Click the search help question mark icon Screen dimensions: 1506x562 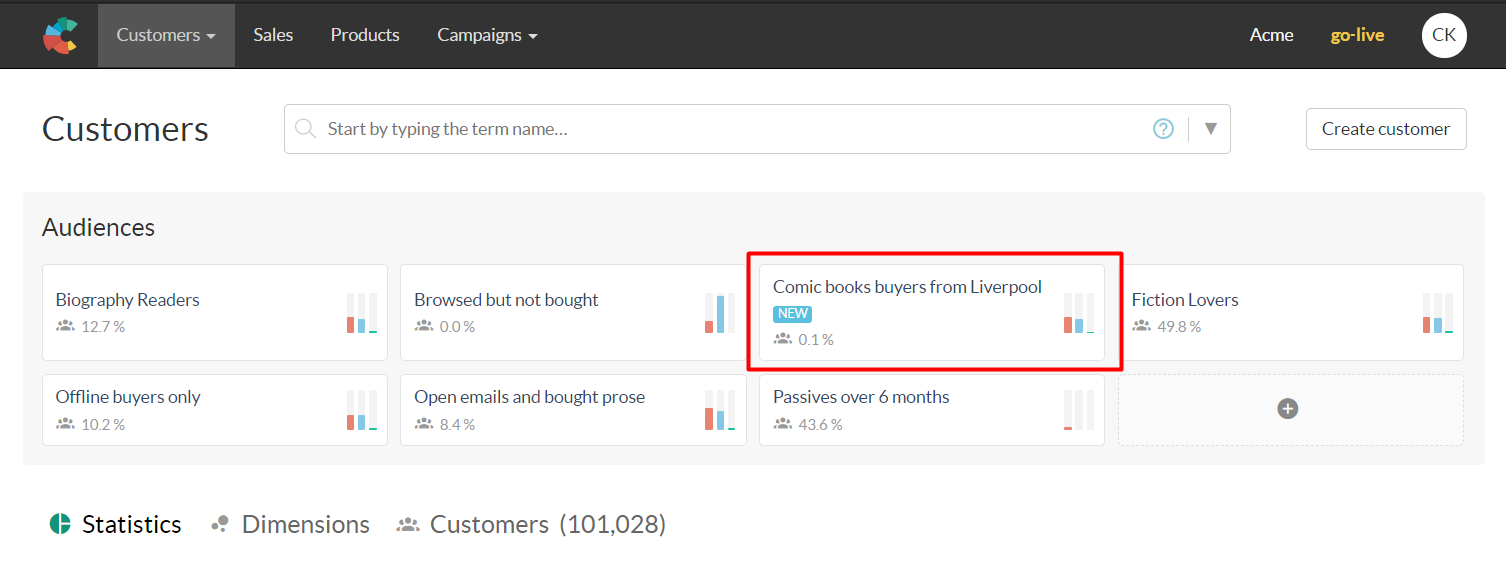[1163, 129]
